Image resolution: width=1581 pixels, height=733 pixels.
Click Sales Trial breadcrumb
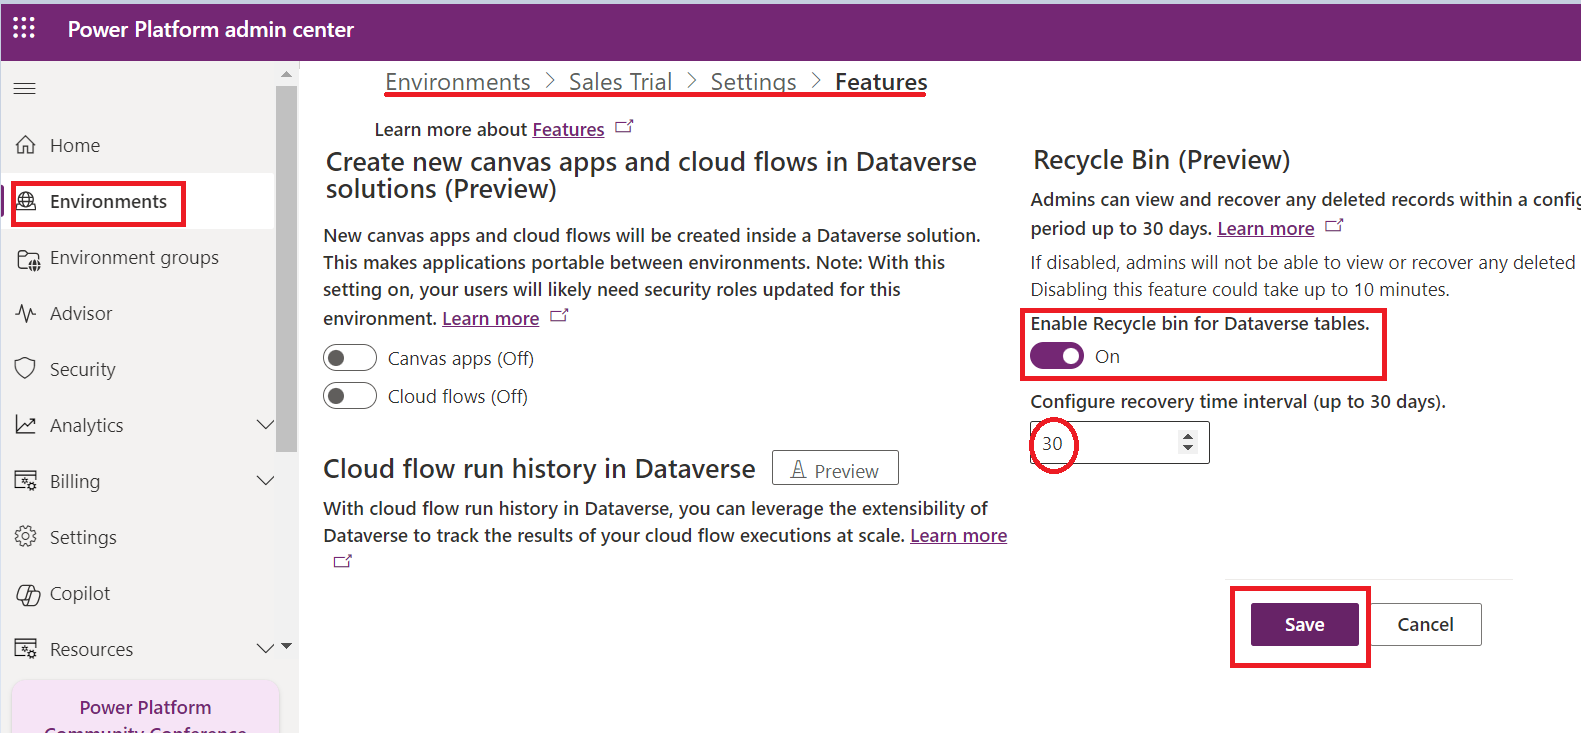tap(620, 82)
